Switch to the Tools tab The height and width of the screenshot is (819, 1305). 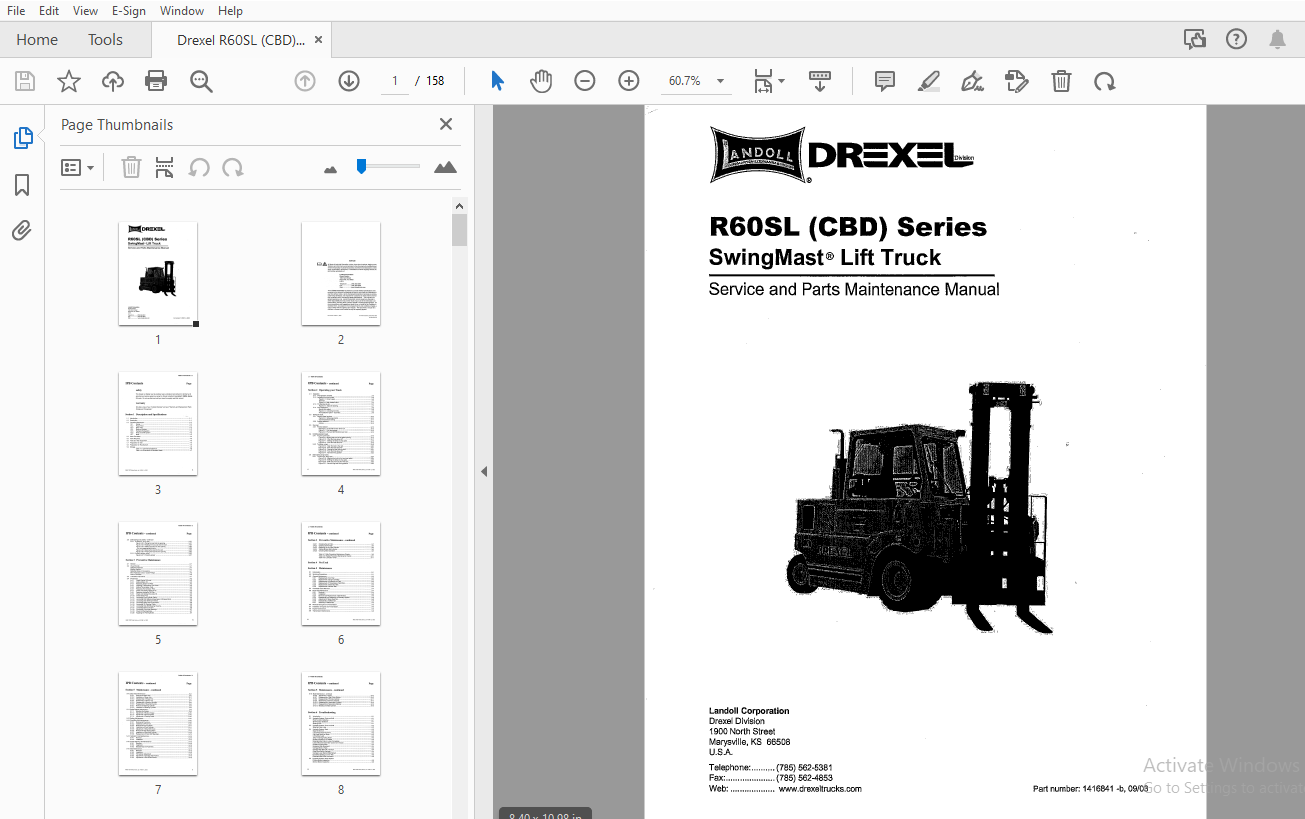pos(105,40)
